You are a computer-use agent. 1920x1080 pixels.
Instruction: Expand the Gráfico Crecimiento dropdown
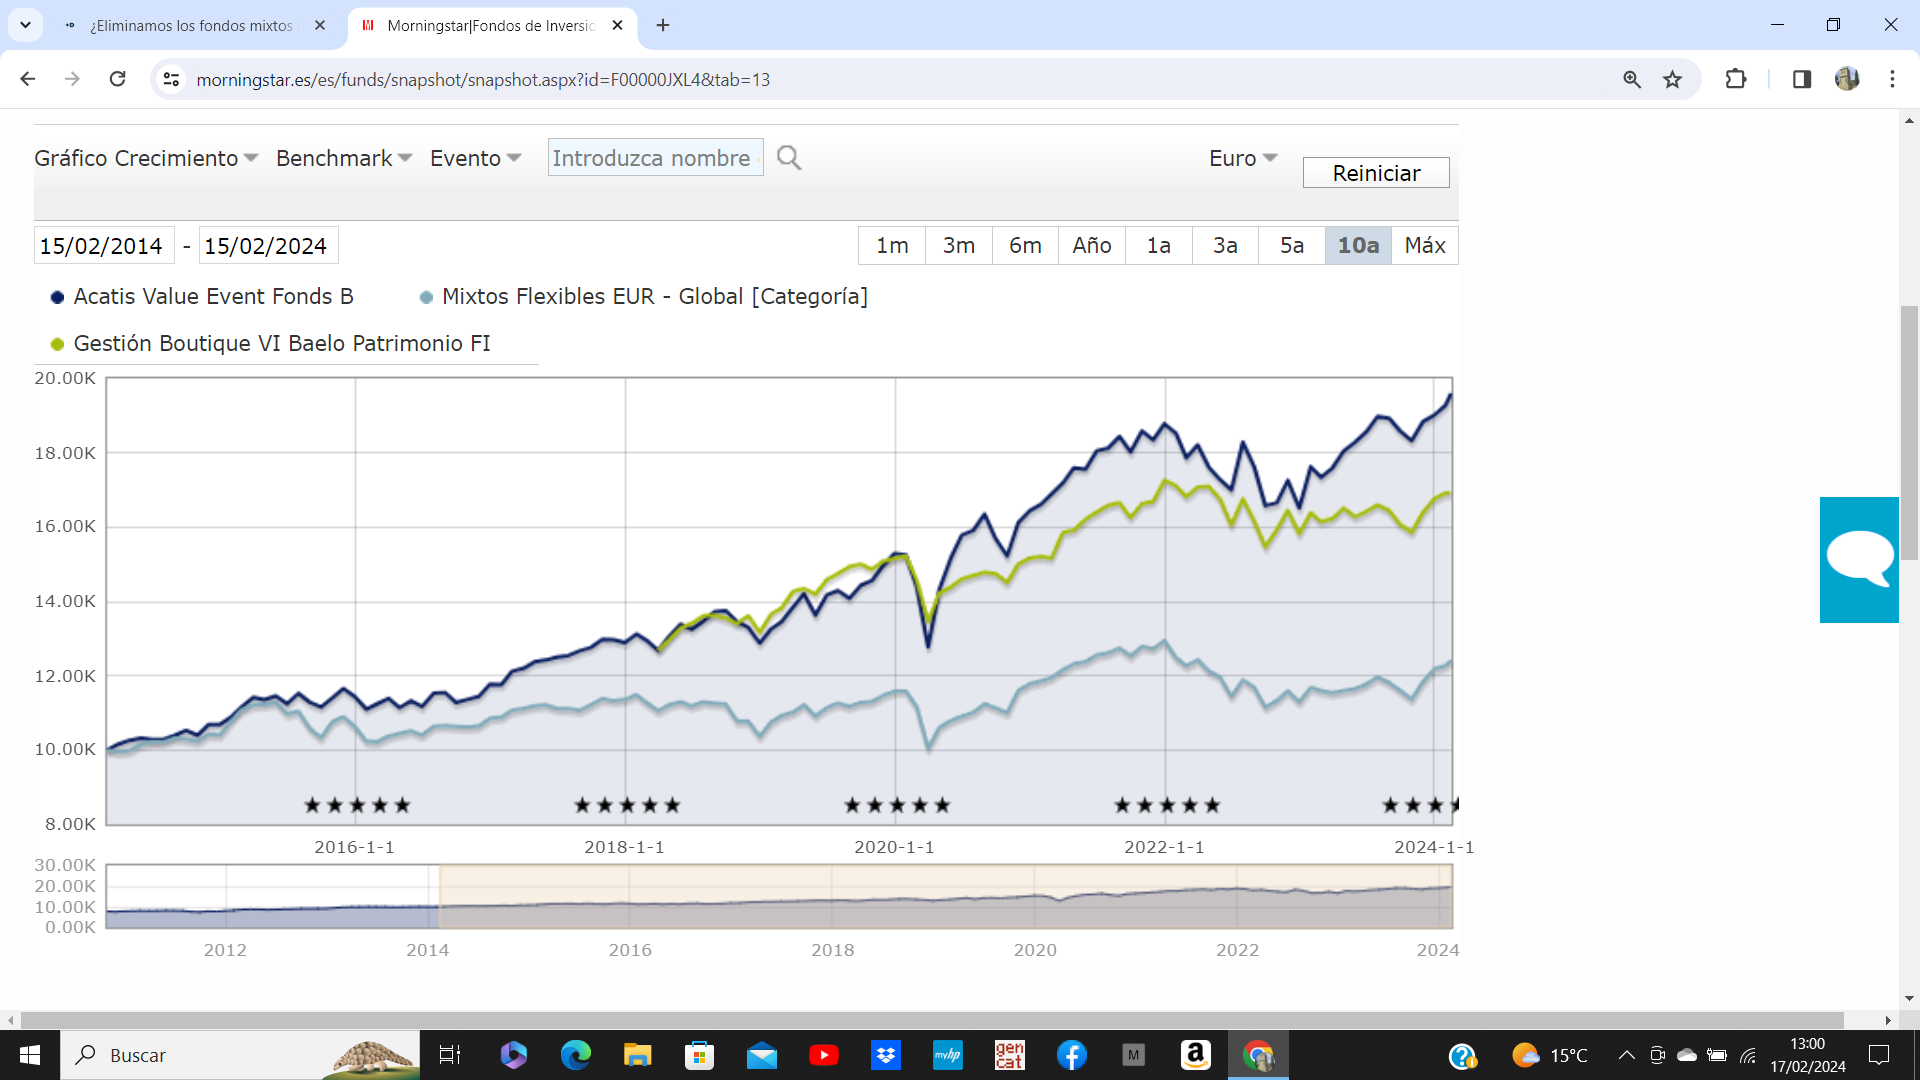(146, 158)
